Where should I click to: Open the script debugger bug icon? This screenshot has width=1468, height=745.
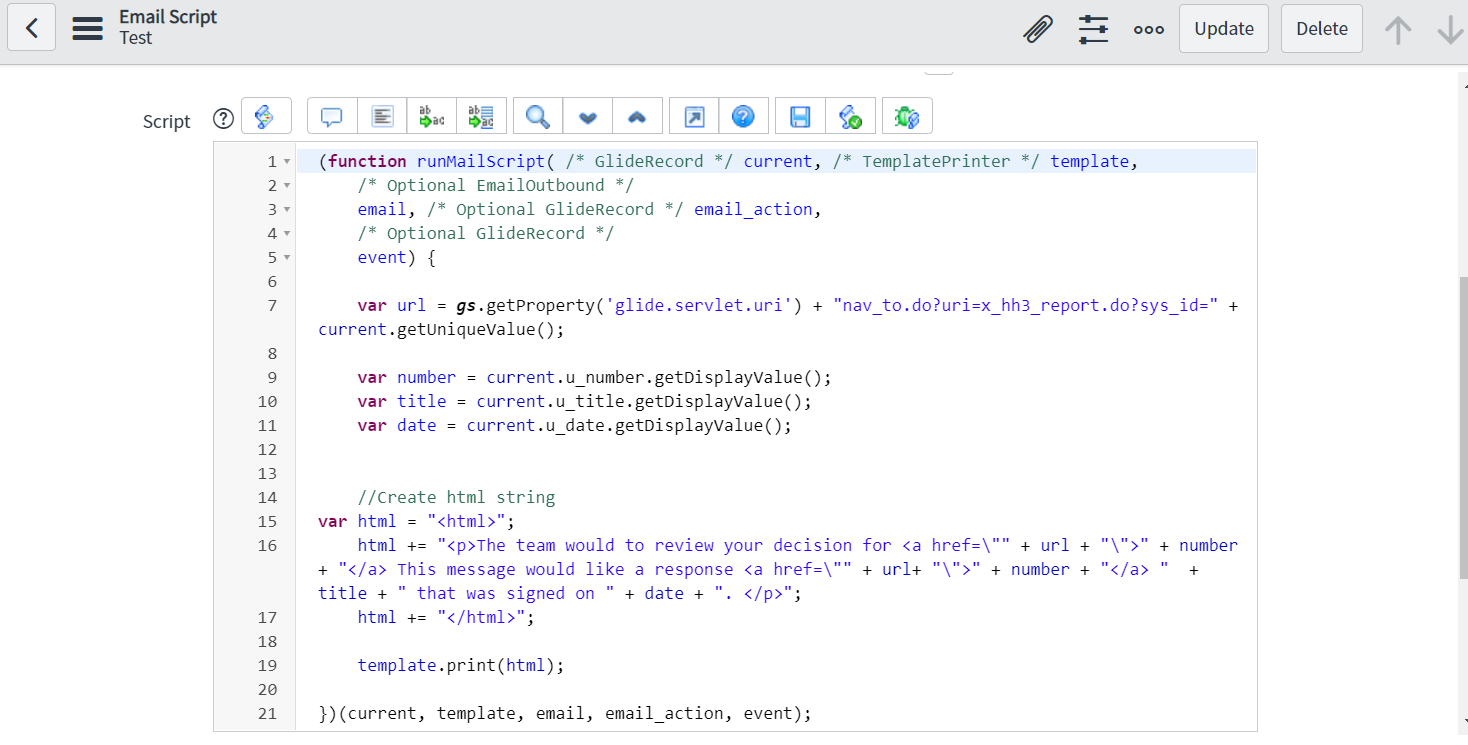[x=907, y=117]
